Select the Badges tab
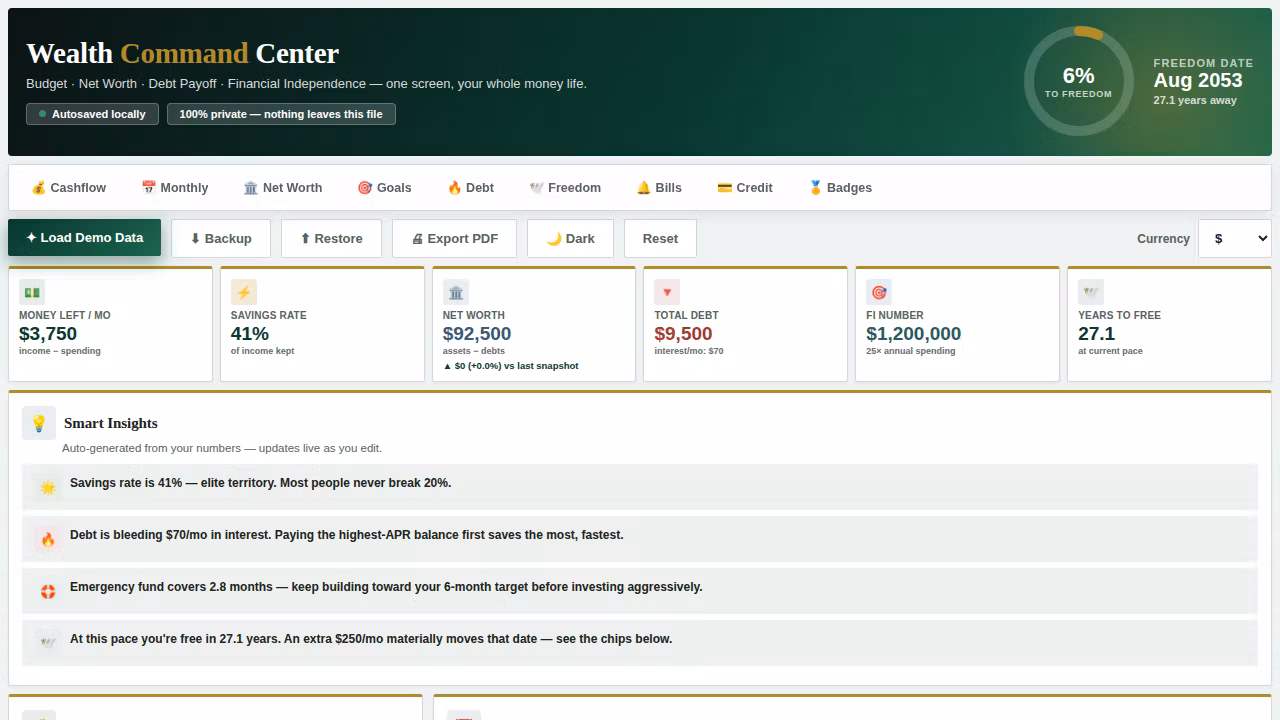 tap(840, 188)
